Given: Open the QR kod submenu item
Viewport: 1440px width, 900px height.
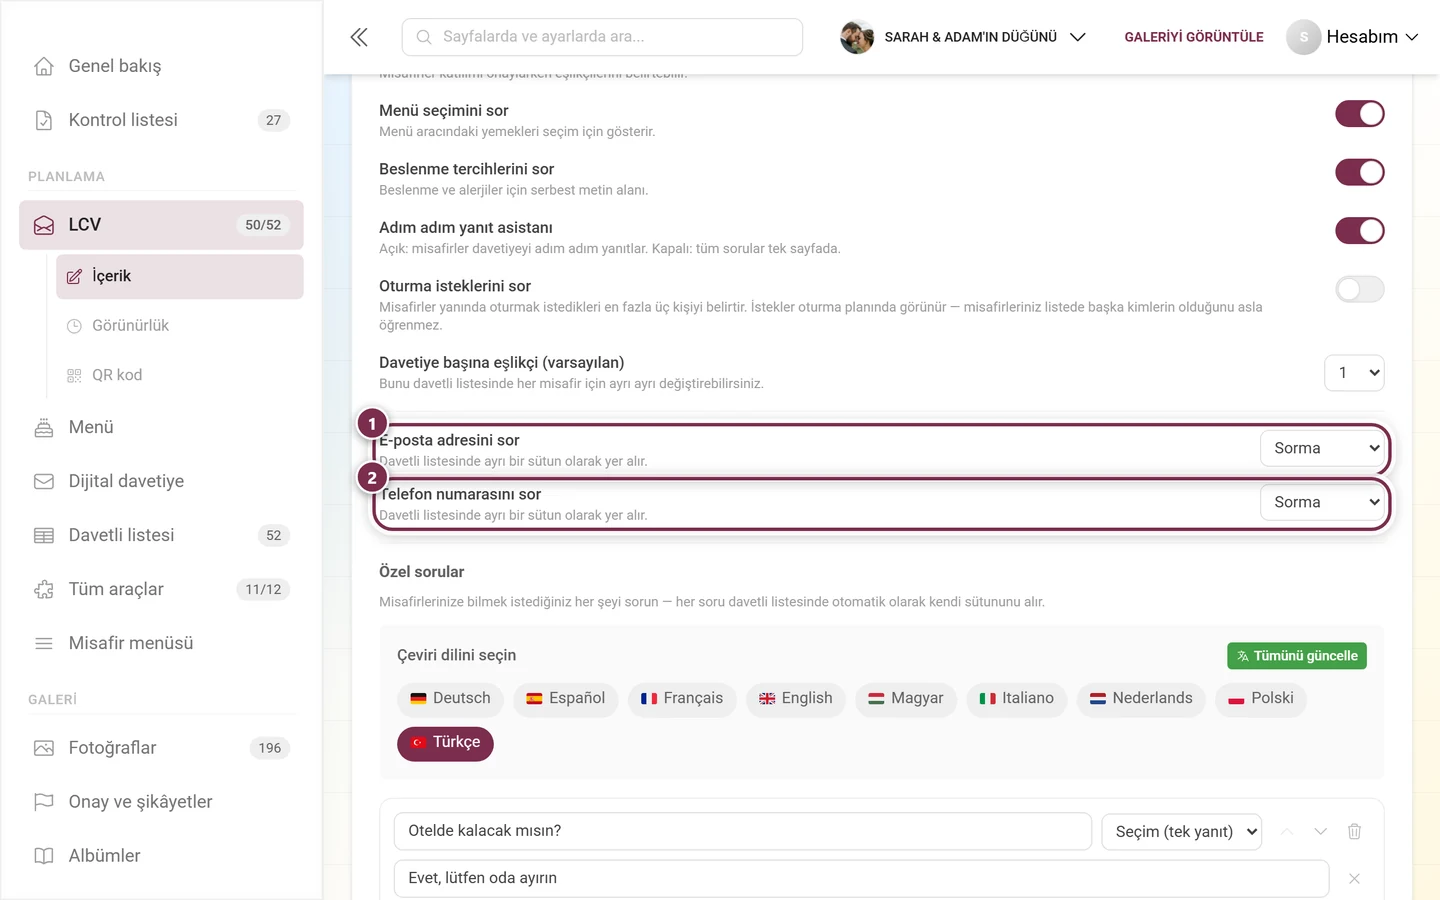Looking at the screenshot, I should coord(180,375).
